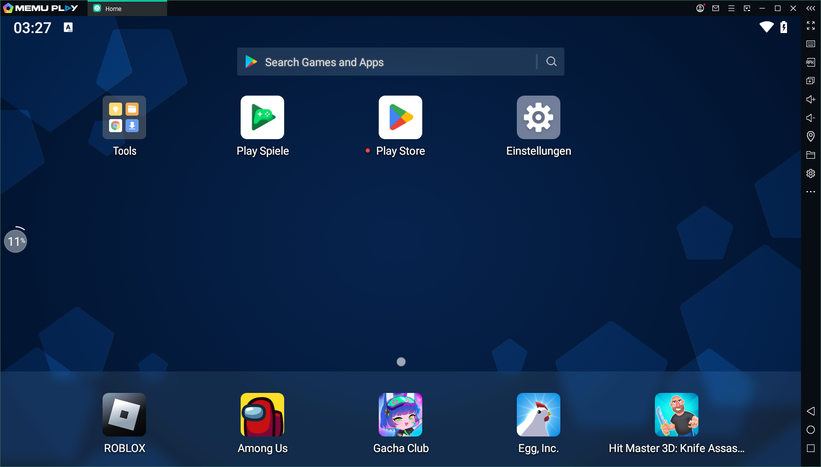Toggle fullscreen mode in sidebar
The width and height of the screenshot is (821, 467).
click(x=810, y=26)
